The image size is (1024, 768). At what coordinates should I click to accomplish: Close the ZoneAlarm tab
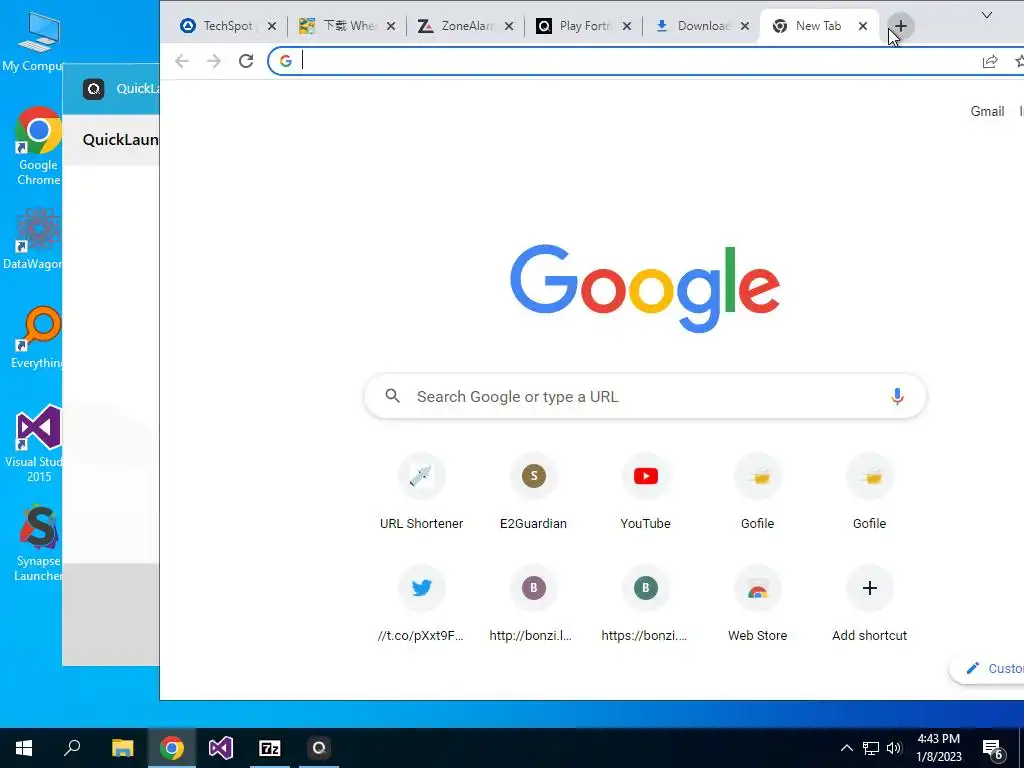(x=509, y=26)
